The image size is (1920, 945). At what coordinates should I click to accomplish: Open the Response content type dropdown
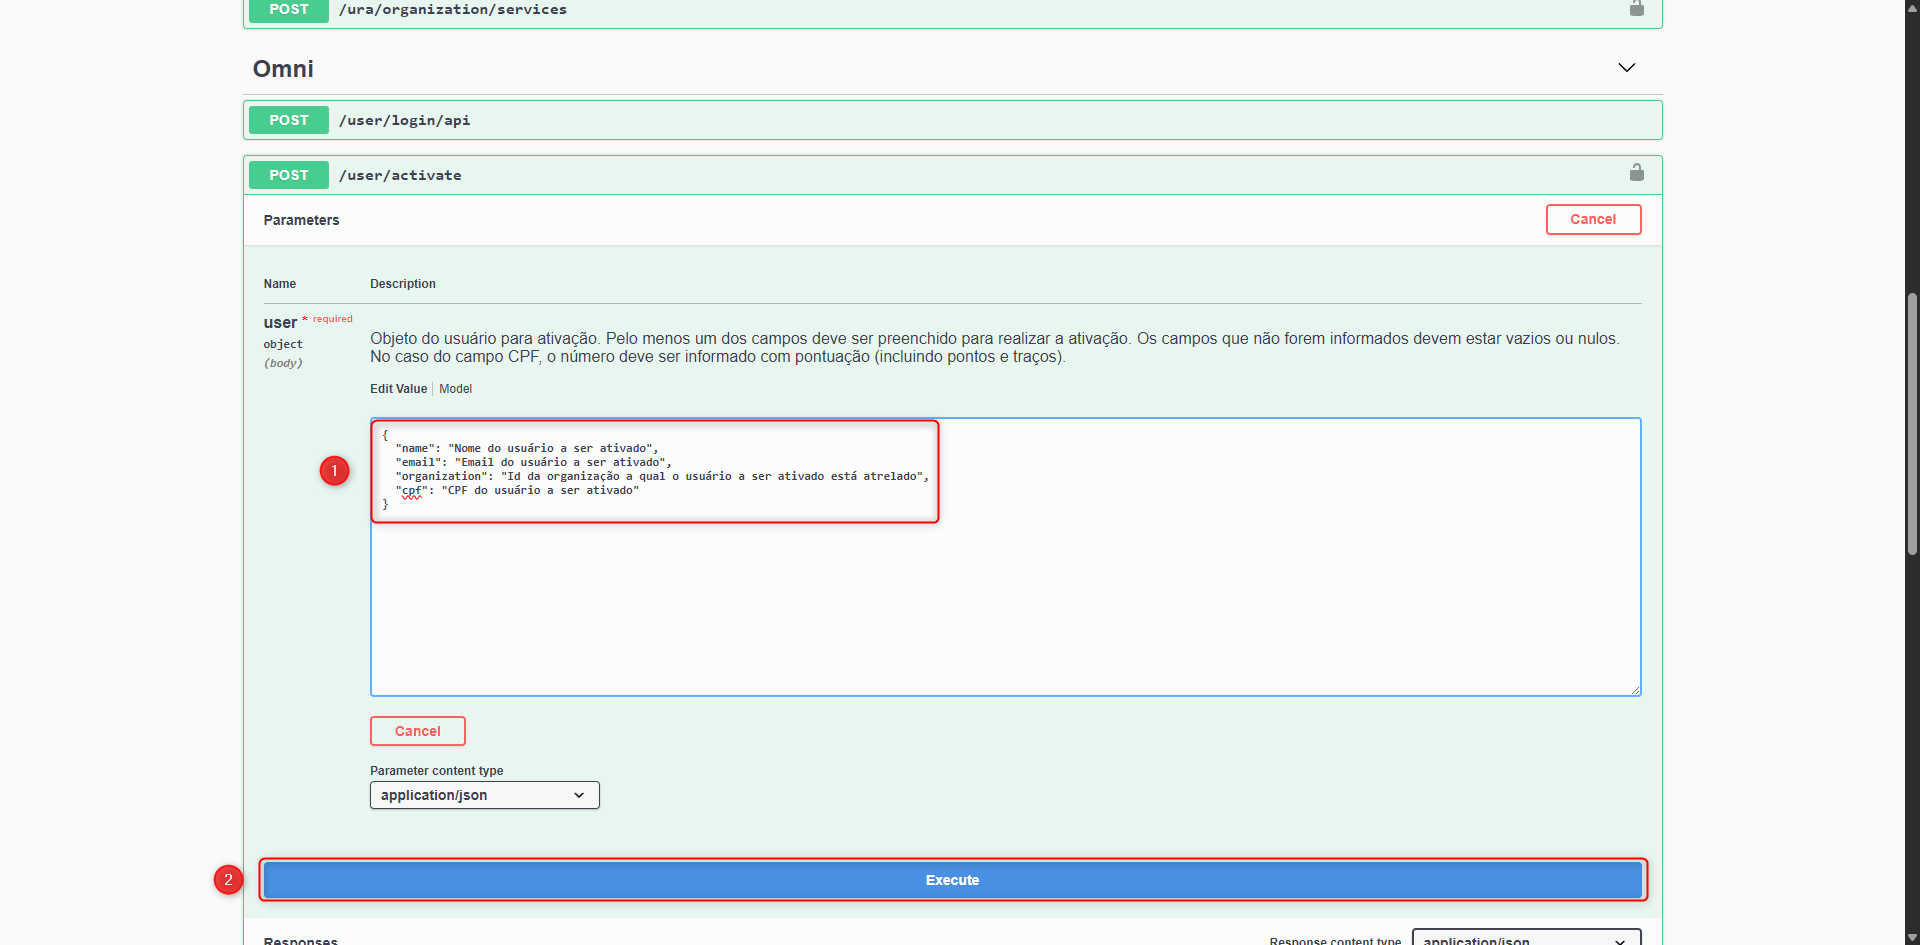[1525, 940]
